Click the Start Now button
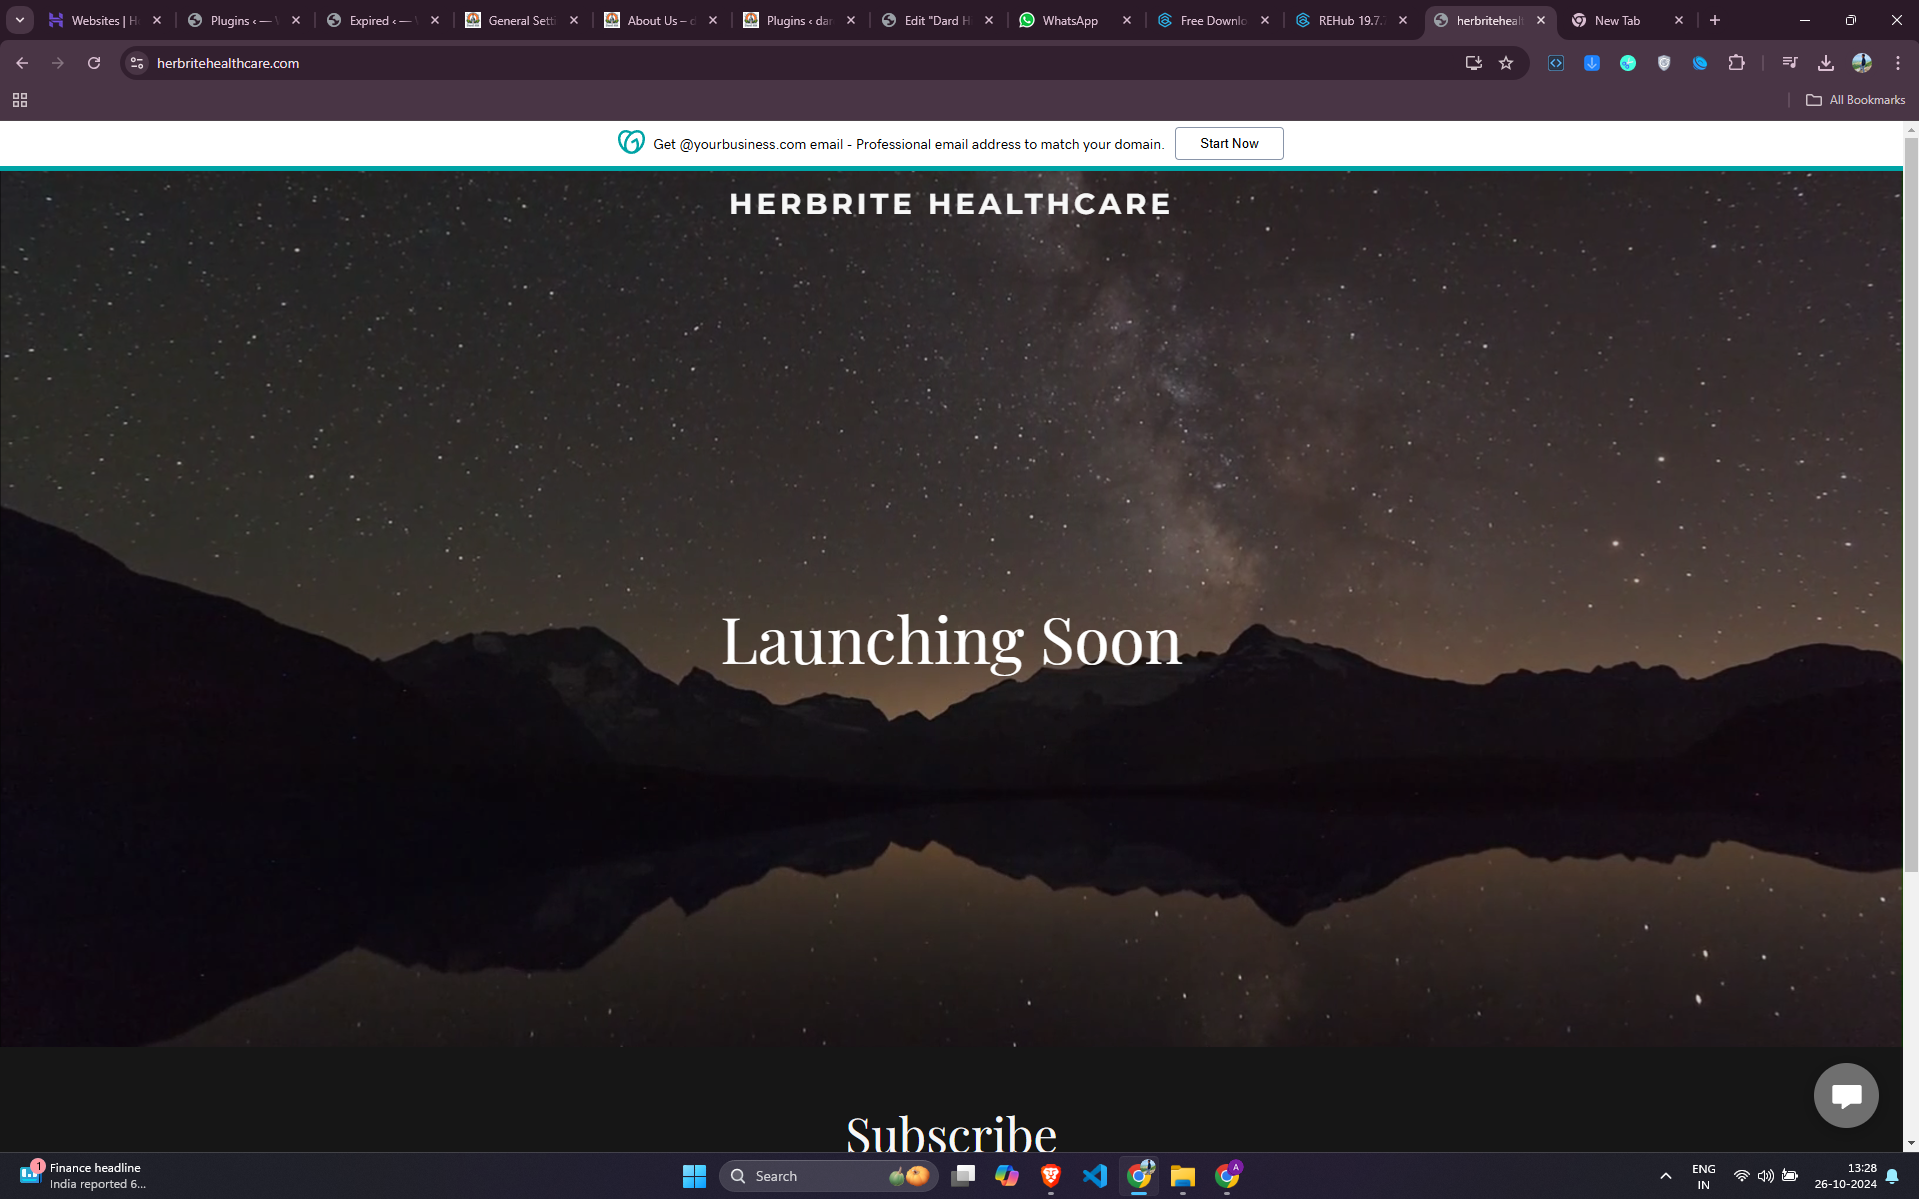 tap(1228, 143)
